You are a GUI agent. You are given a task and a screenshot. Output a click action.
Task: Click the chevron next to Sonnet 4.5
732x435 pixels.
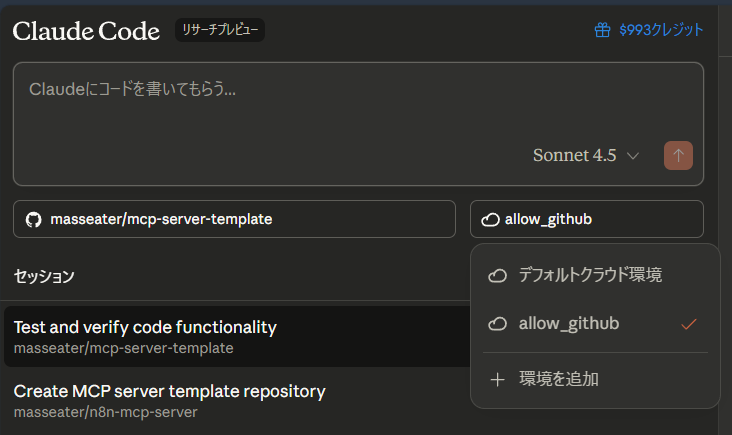pos(633,155)
